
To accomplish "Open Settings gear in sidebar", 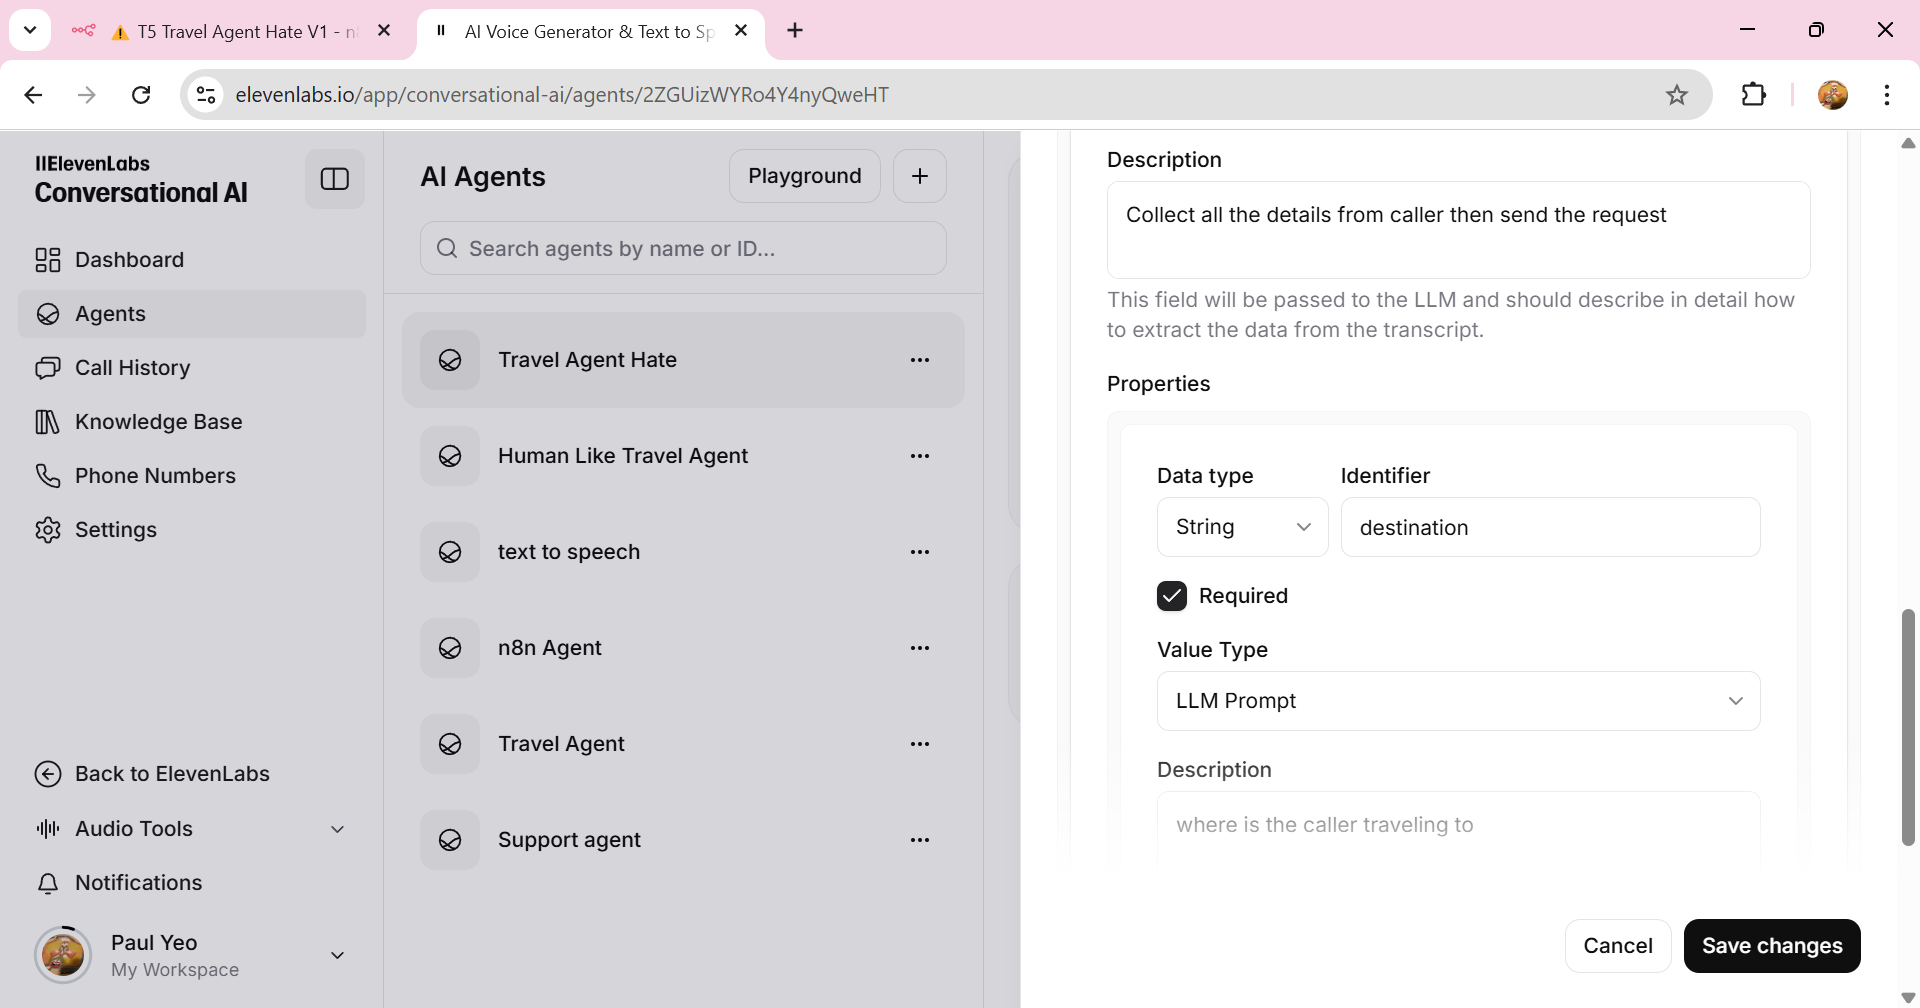I will [x=48, y=530].
